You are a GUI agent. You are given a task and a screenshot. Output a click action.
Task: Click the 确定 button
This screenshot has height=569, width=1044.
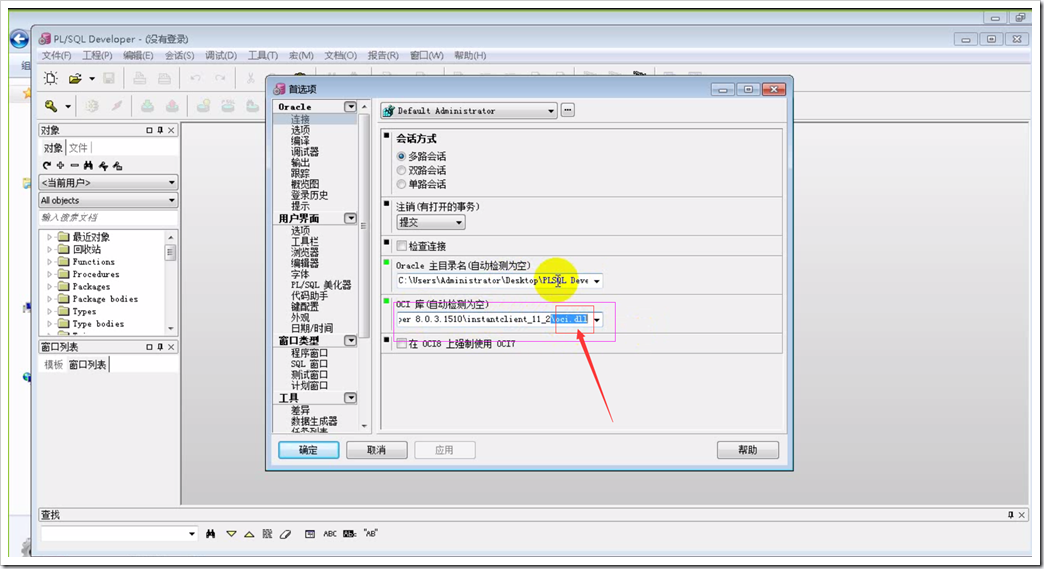coord(308,451)
